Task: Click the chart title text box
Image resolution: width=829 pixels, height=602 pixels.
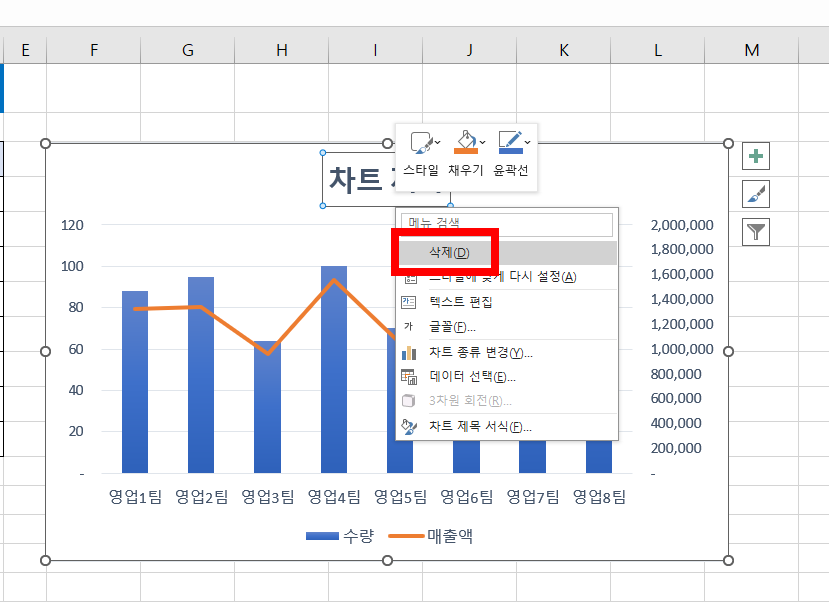Action: click(x=360, y=179)
